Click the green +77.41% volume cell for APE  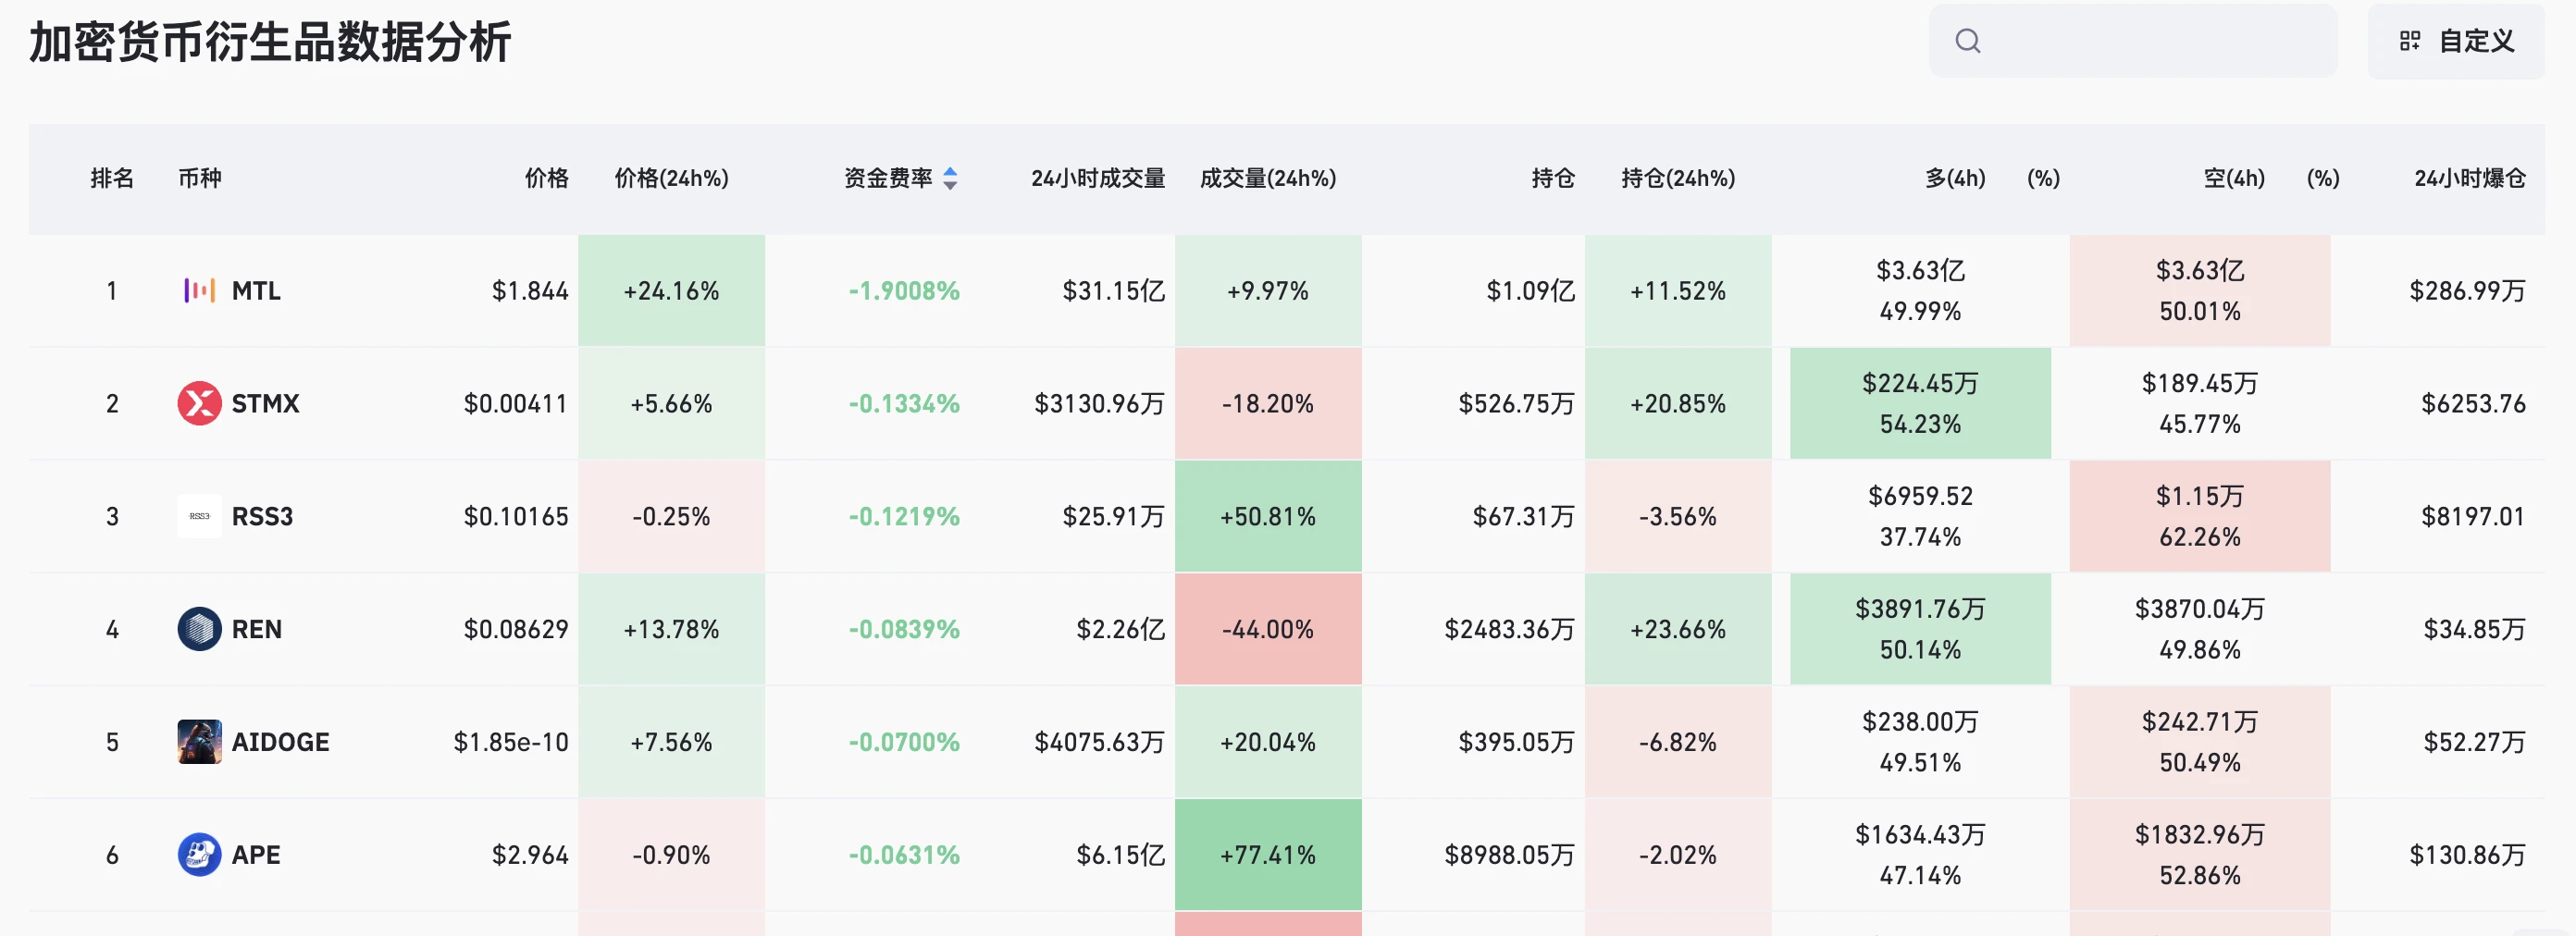(x=1267, y=855)
